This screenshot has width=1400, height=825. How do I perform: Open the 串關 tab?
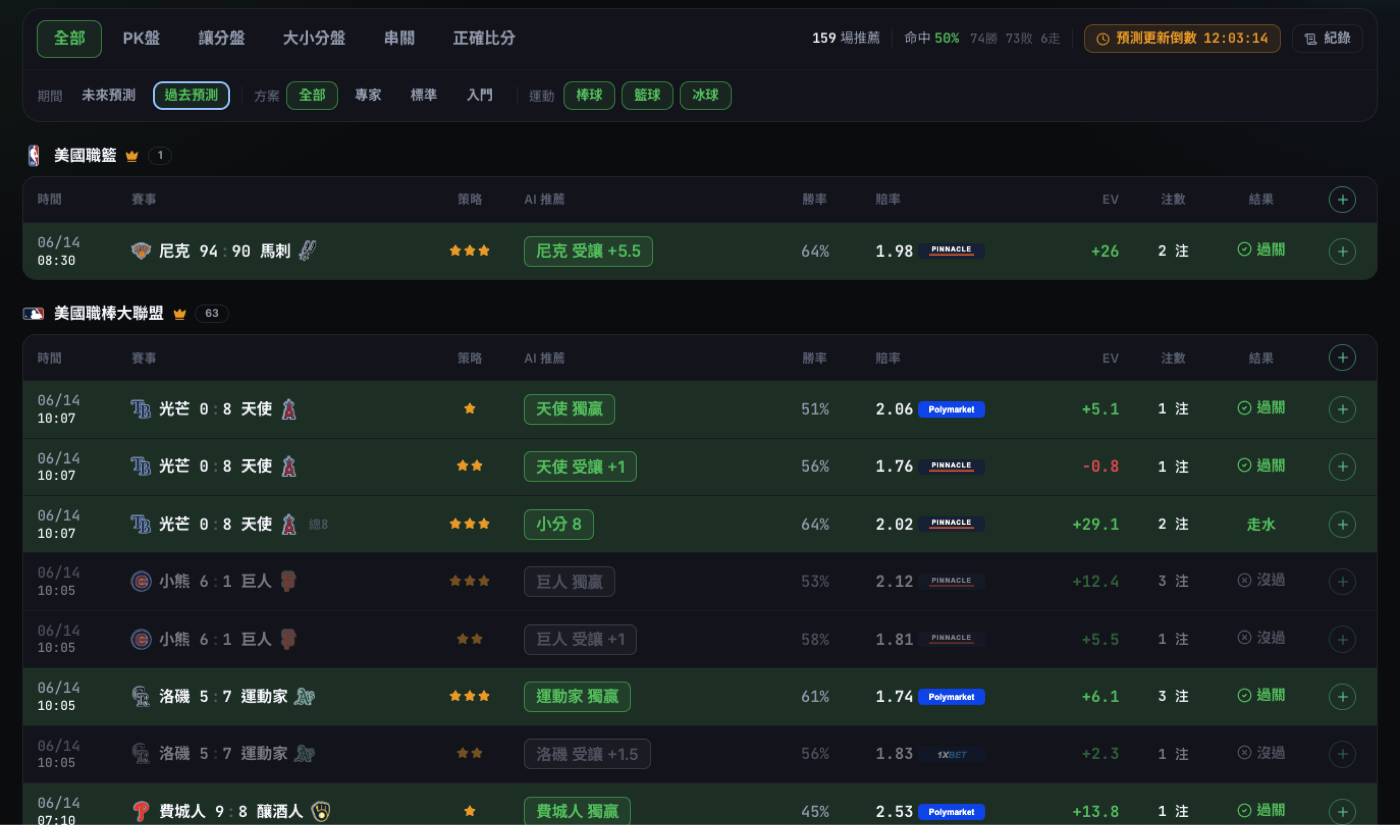399,39
